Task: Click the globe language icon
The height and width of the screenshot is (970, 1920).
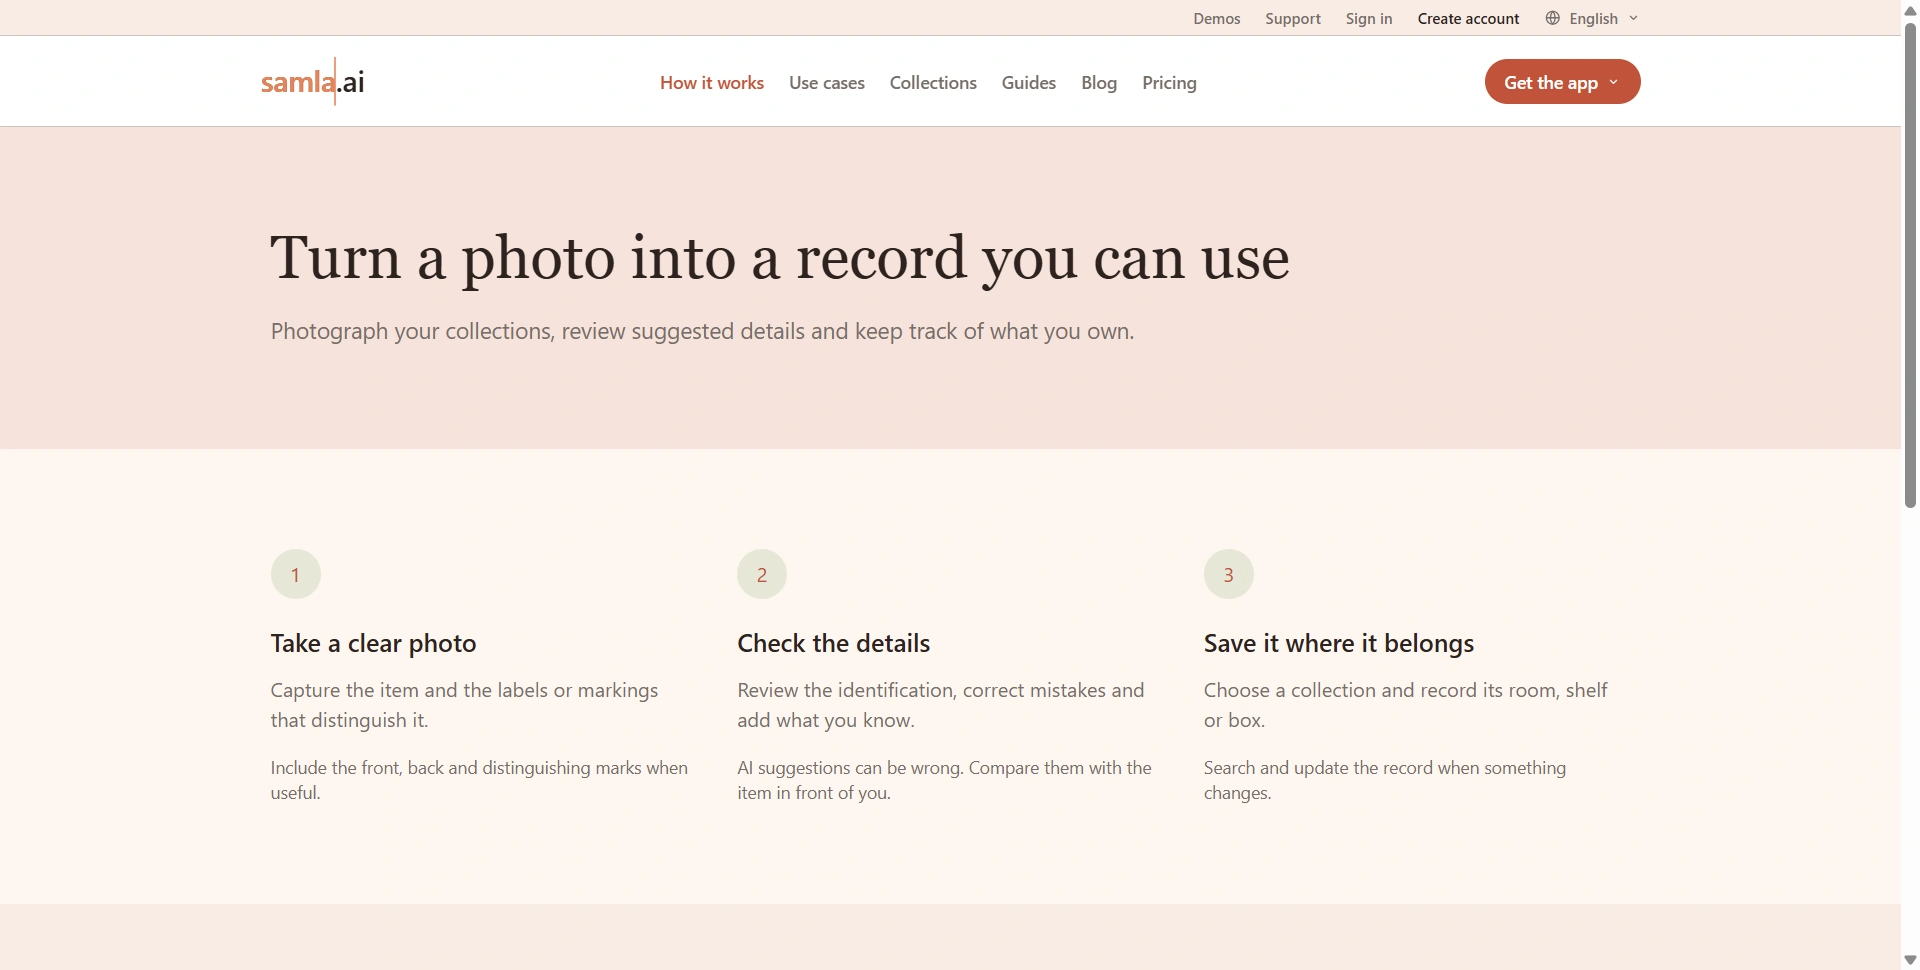Action: tap(1552, 18)
